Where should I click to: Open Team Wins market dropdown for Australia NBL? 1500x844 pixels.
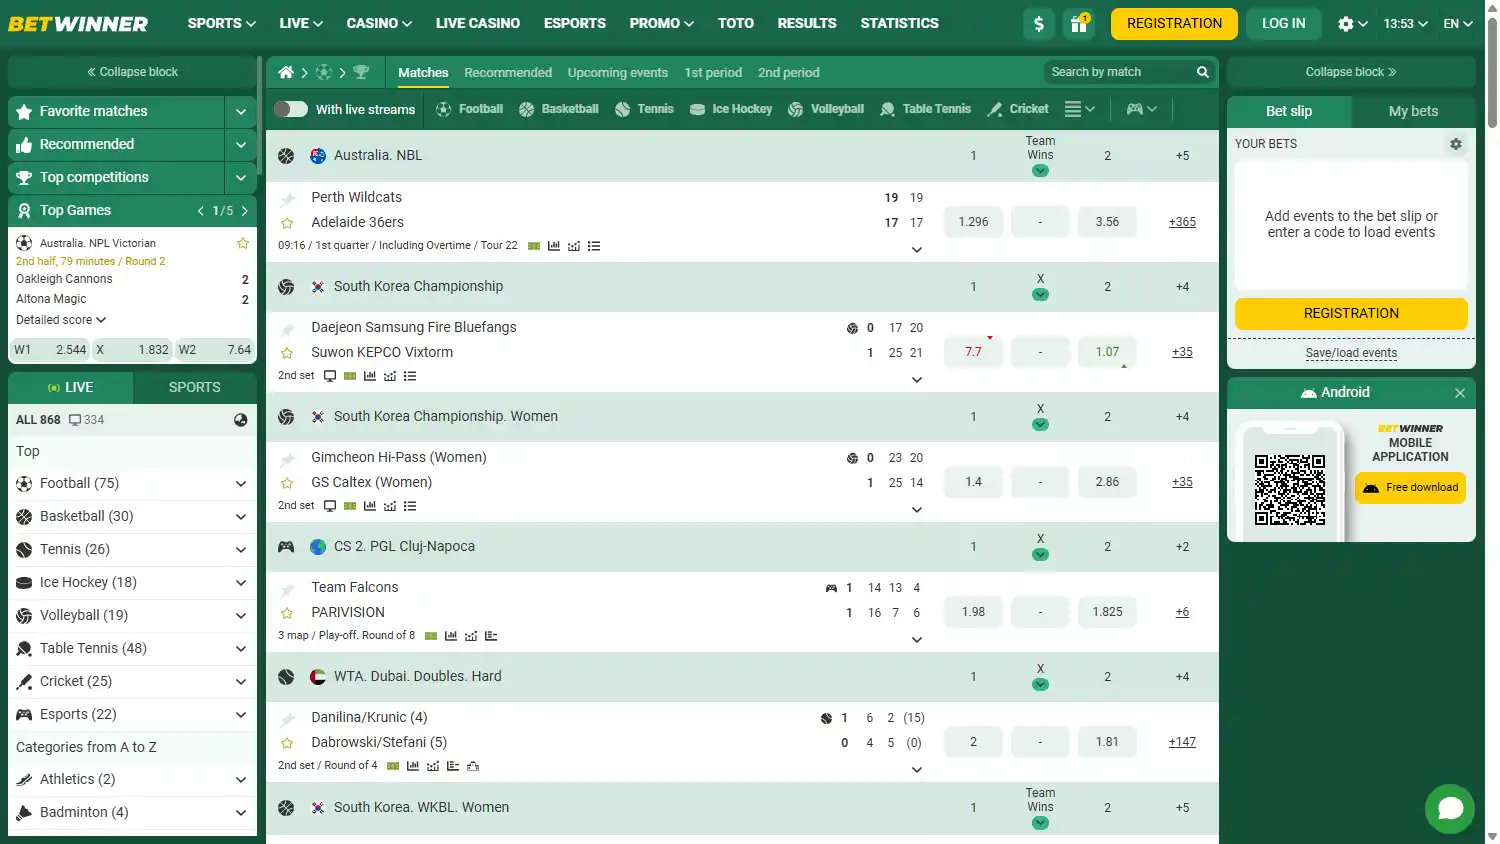pos(1040,170)
